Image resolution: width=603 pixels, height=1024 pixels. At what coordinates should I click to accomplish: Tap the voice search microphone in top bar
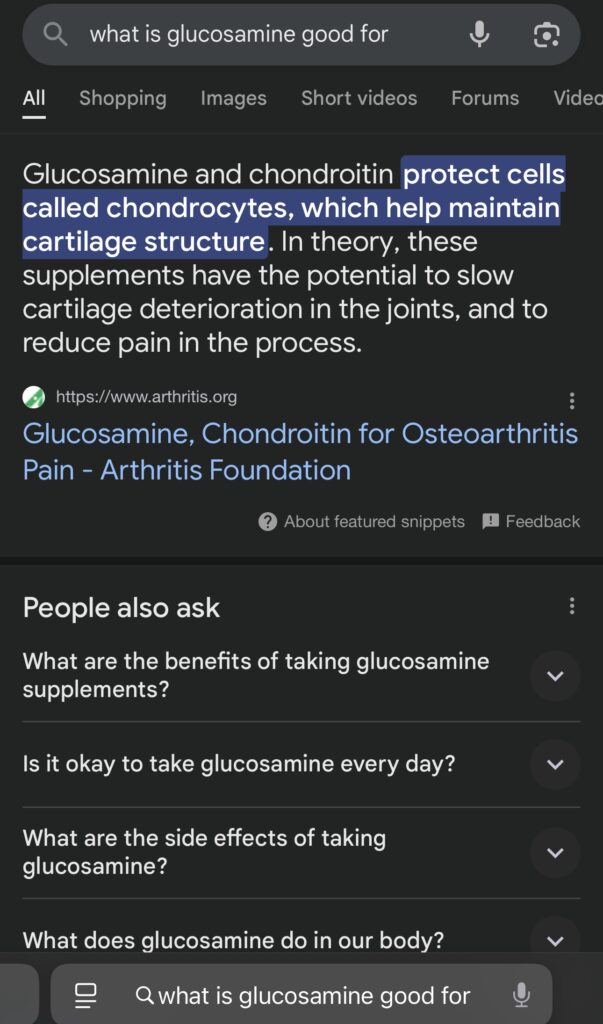click(480, 34)
